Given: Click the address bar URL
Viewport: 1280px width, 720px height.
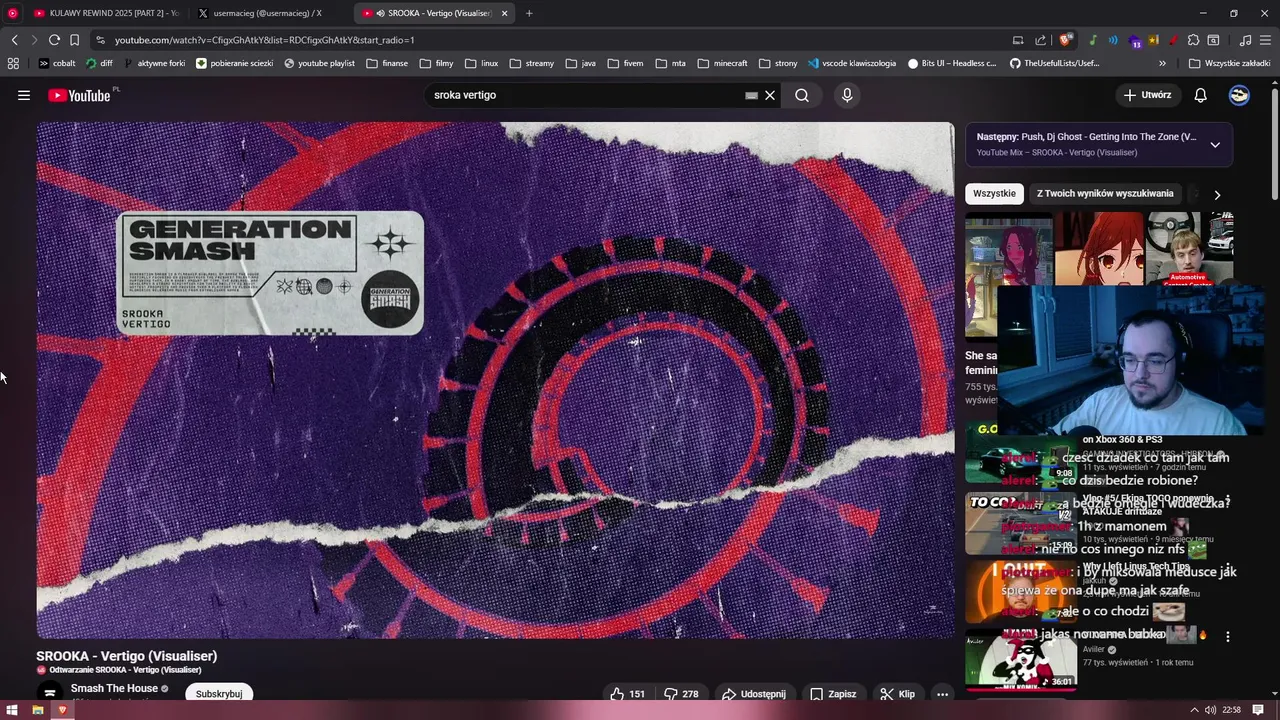Looking at the screenshot, I should pos(265,40).
